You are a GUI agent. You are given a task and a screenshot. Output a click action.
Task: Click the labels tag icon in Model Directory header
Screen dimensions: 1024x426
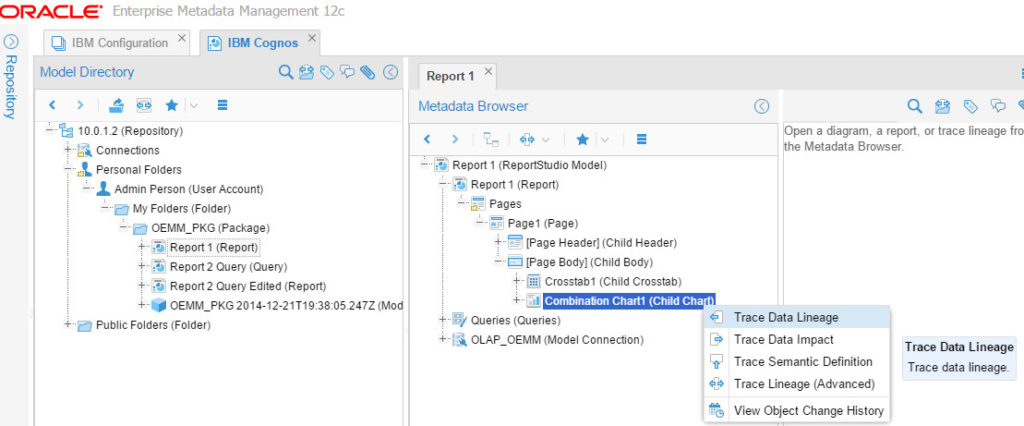point(327,72)
